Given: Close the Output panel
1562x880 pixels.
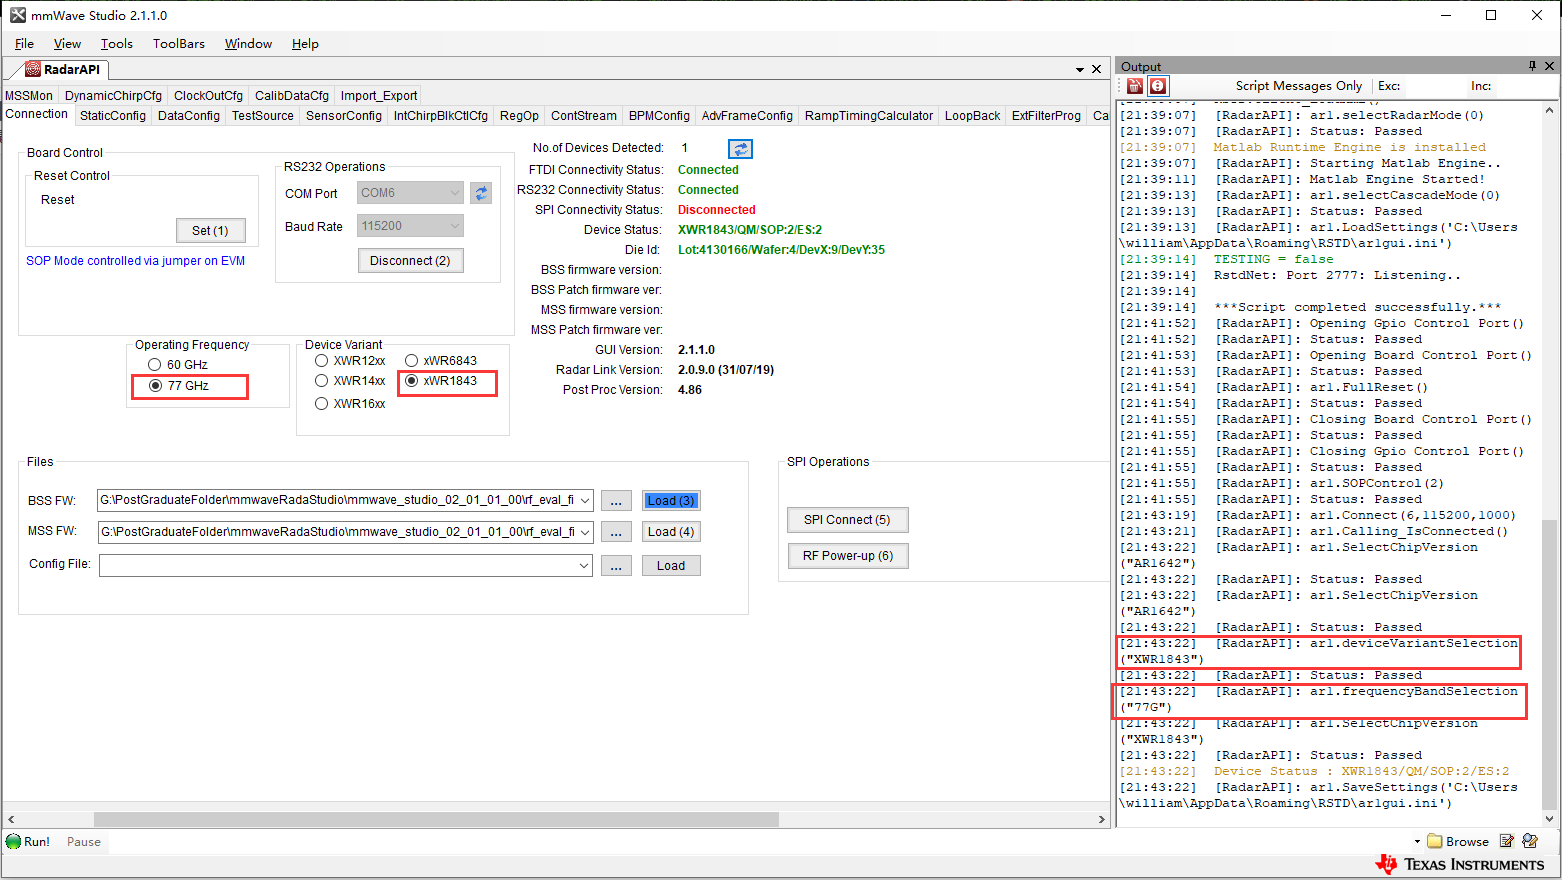Looking at the screenshot, I should tap(1549, 66).
